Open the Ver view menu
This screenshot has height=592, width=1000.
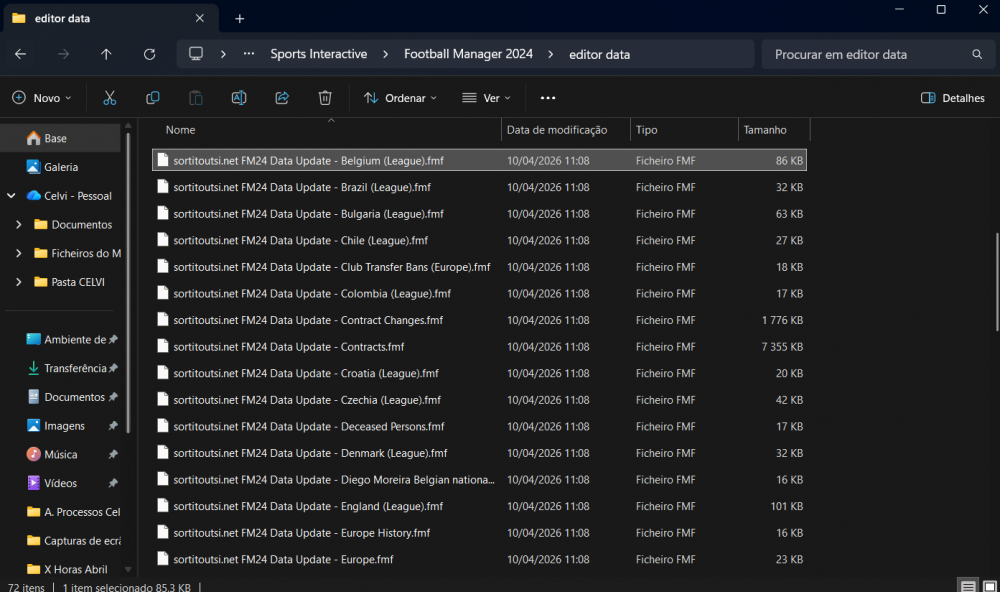487,98
